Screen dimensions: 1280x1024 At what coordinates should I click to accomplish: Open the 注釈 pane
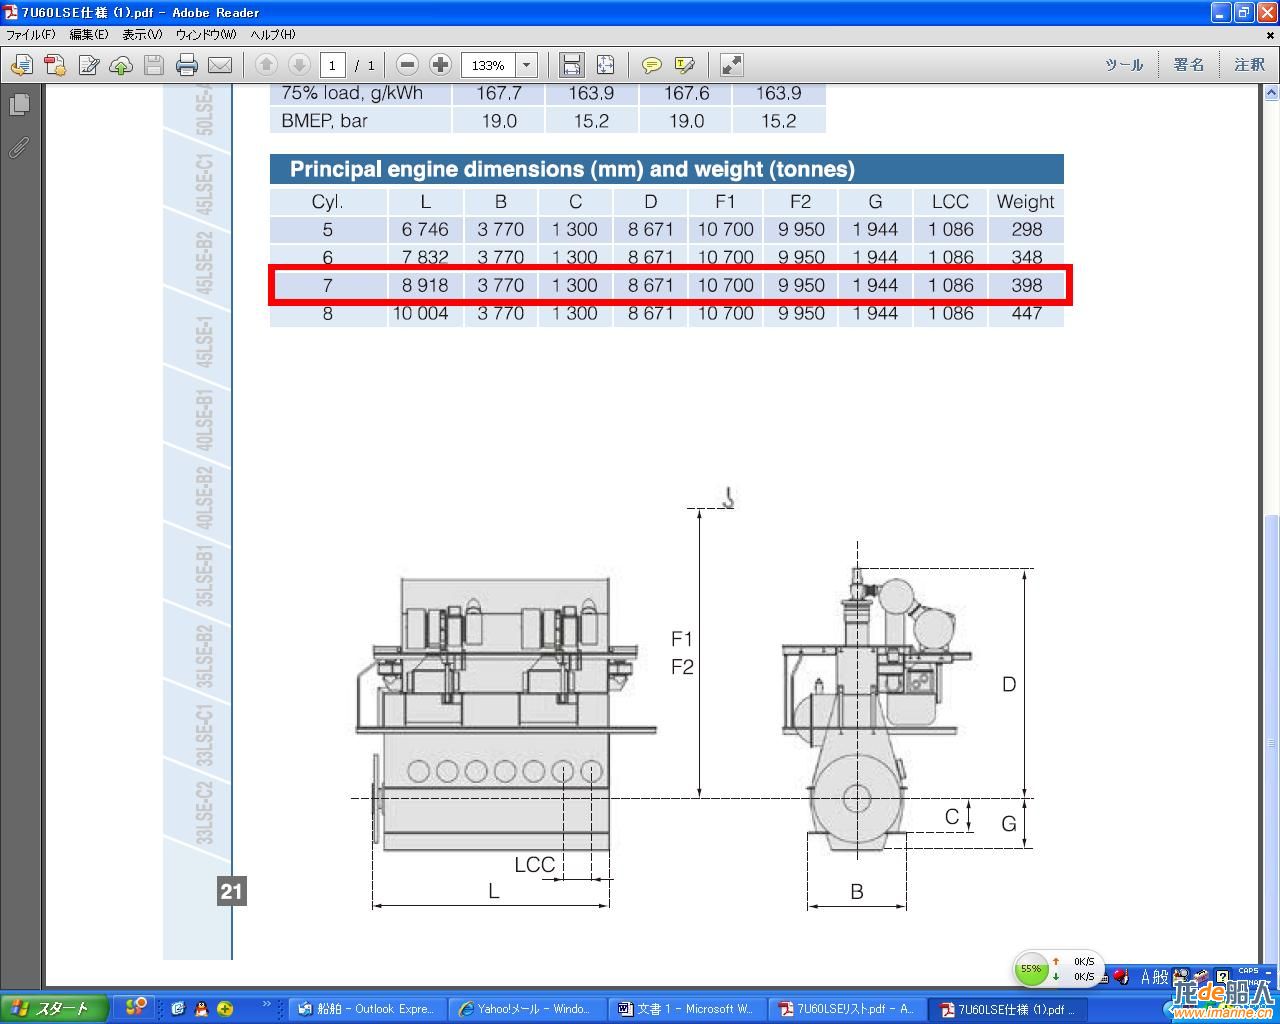1249,65
